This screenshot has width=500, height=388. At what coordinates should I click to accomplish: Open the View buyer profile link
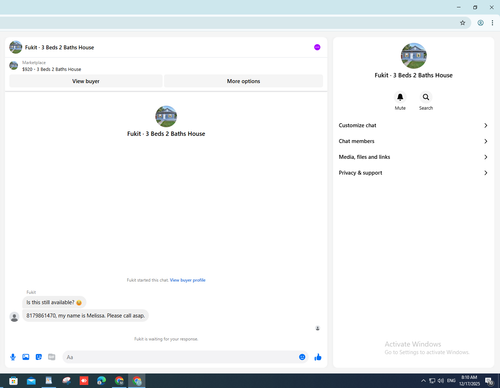pyautogui.click(x=188, y=280)
